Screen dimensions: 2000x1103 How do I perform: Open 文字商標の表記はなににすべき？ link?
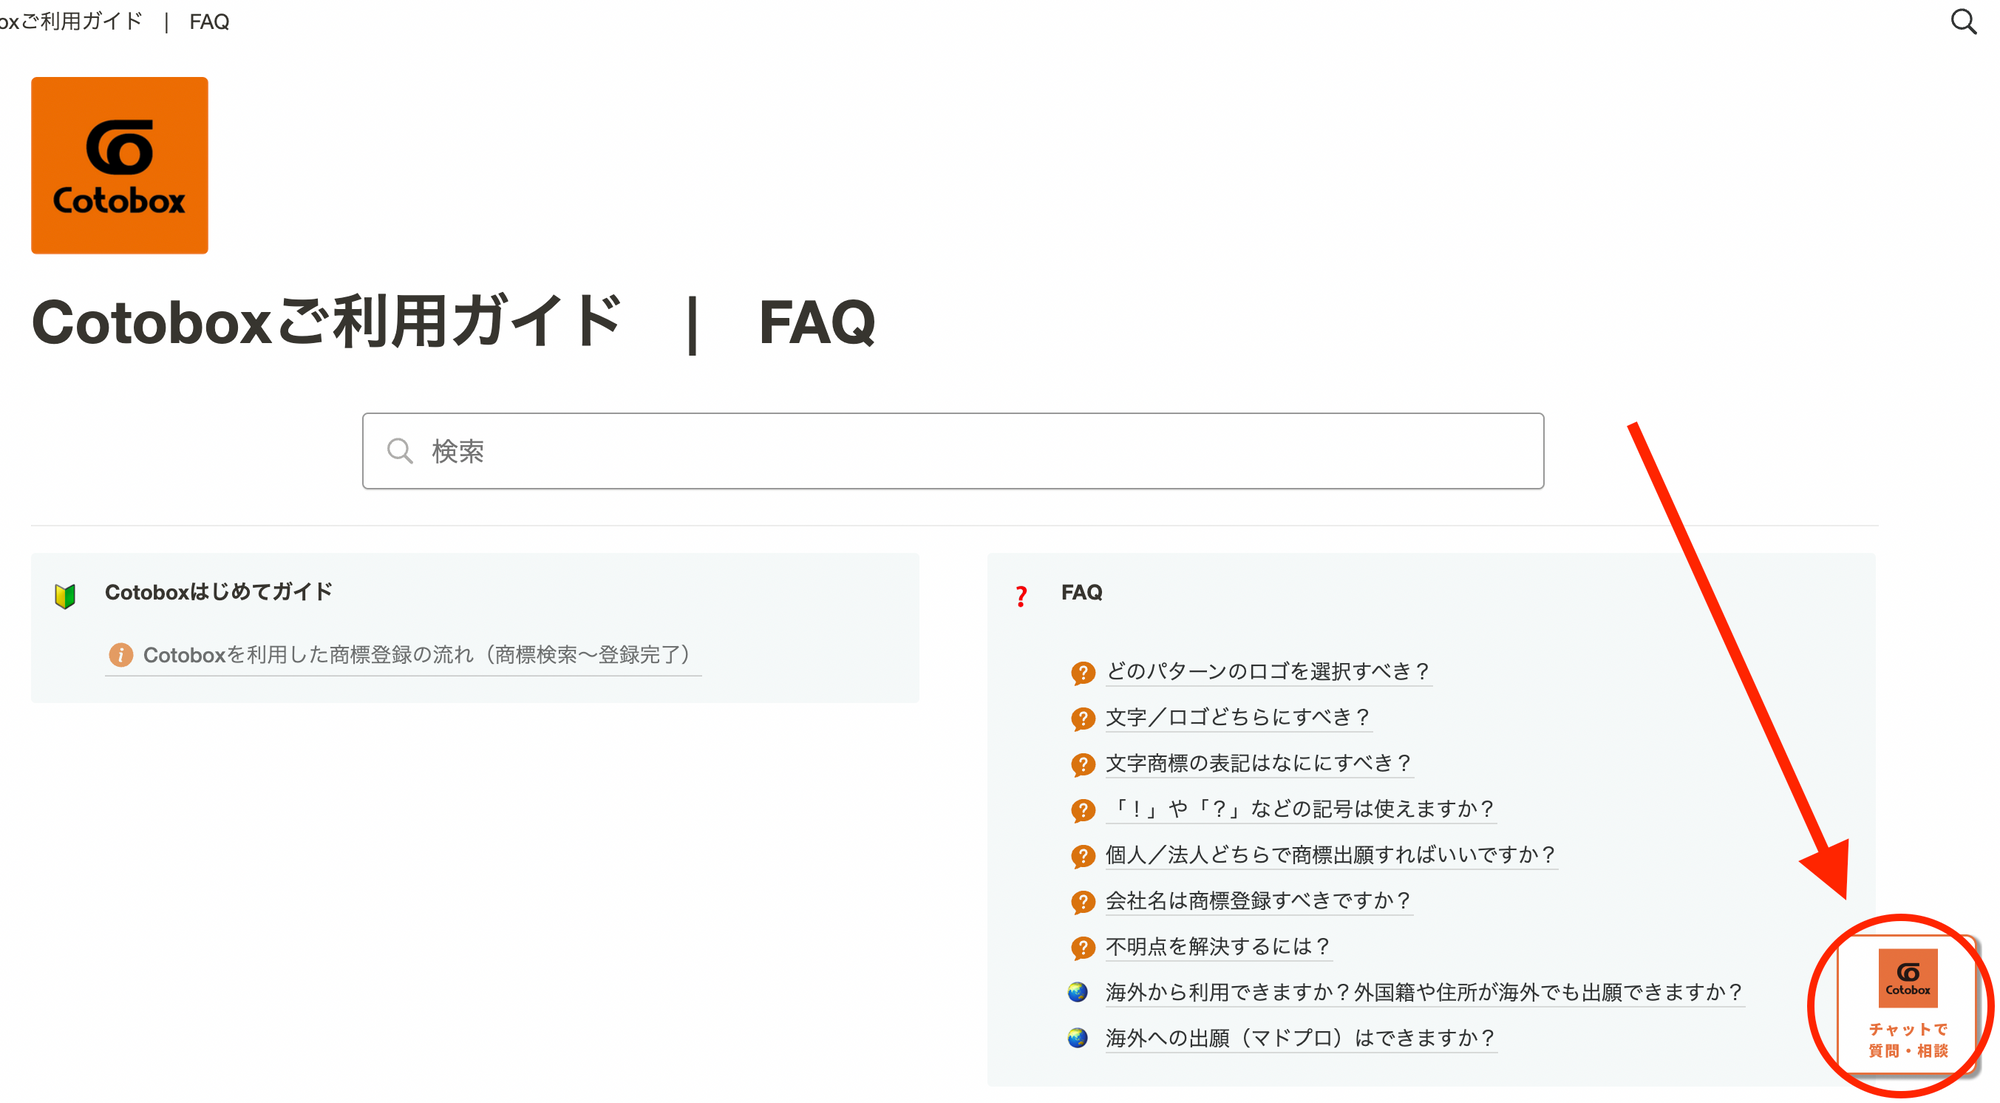click(1257, 763)
